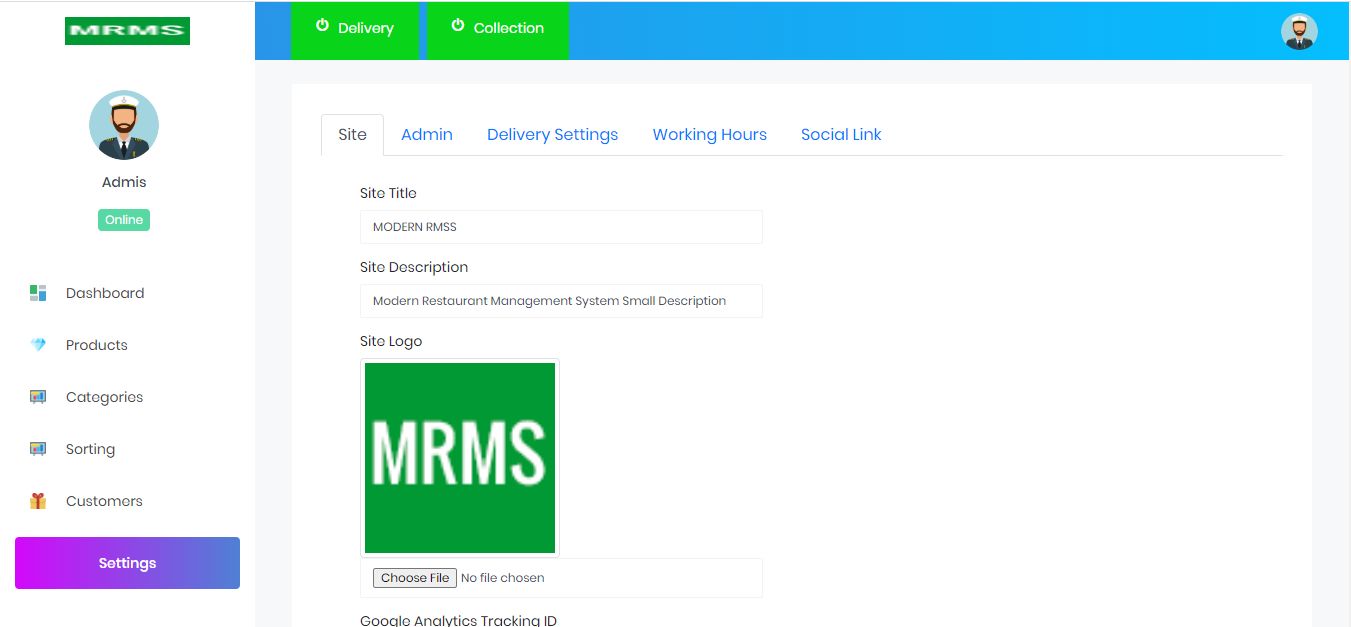The image size is (1351, 627).
Task: Select the Social Link tab
Action: click(840, 135)
